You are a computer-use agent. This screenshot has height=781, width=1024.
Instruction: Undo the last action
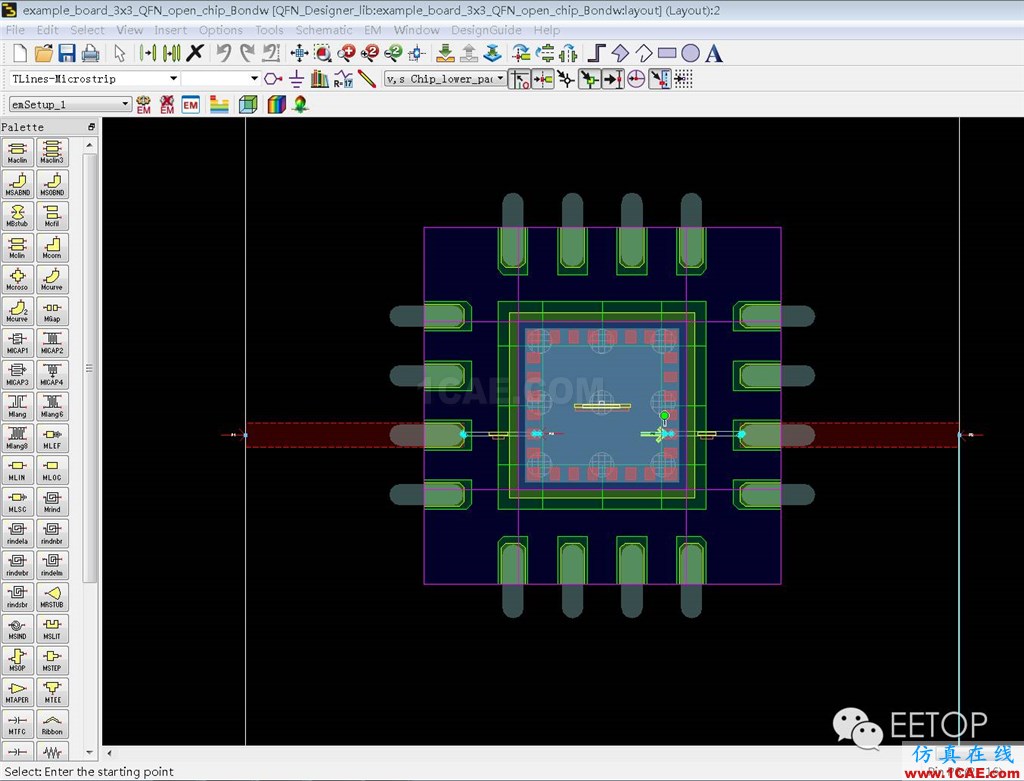tap(224, 53)
